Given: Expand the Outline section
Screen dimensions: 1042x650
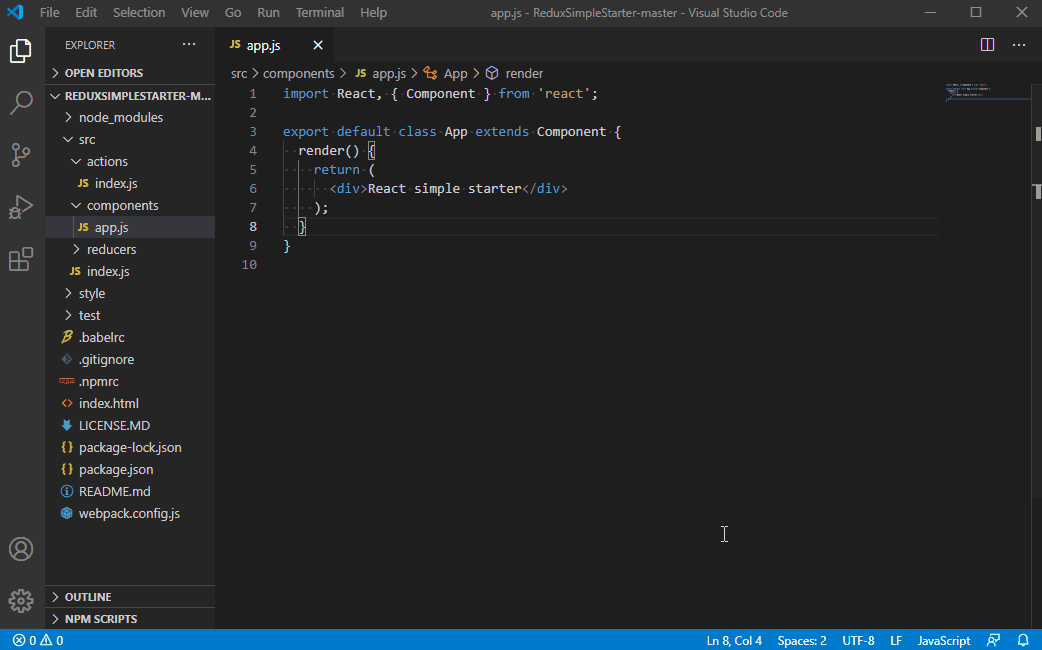Looking at the screenshot, I should click(130, 597).
